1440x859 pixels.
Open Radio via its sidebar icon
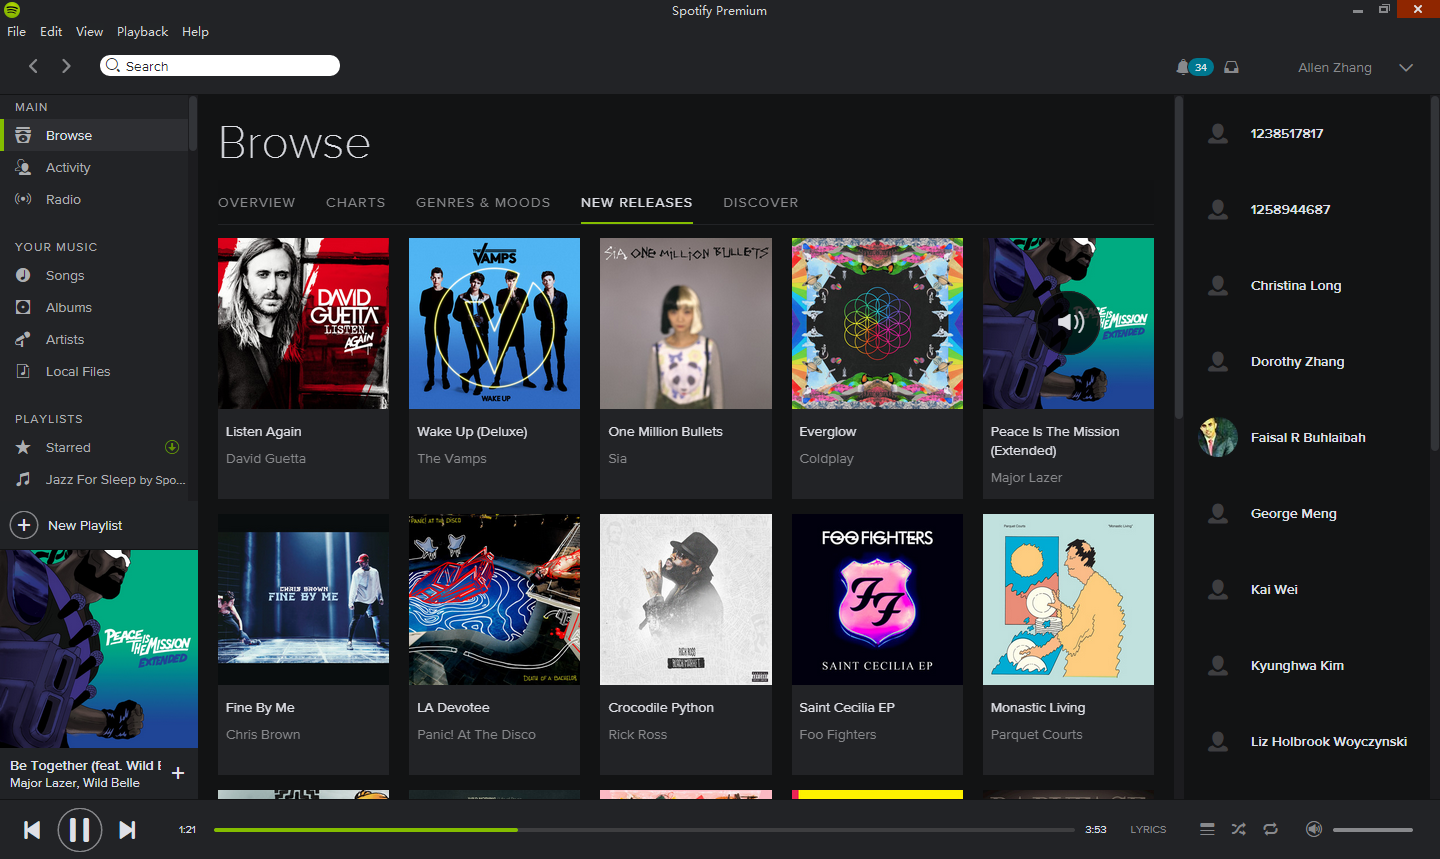23,199
